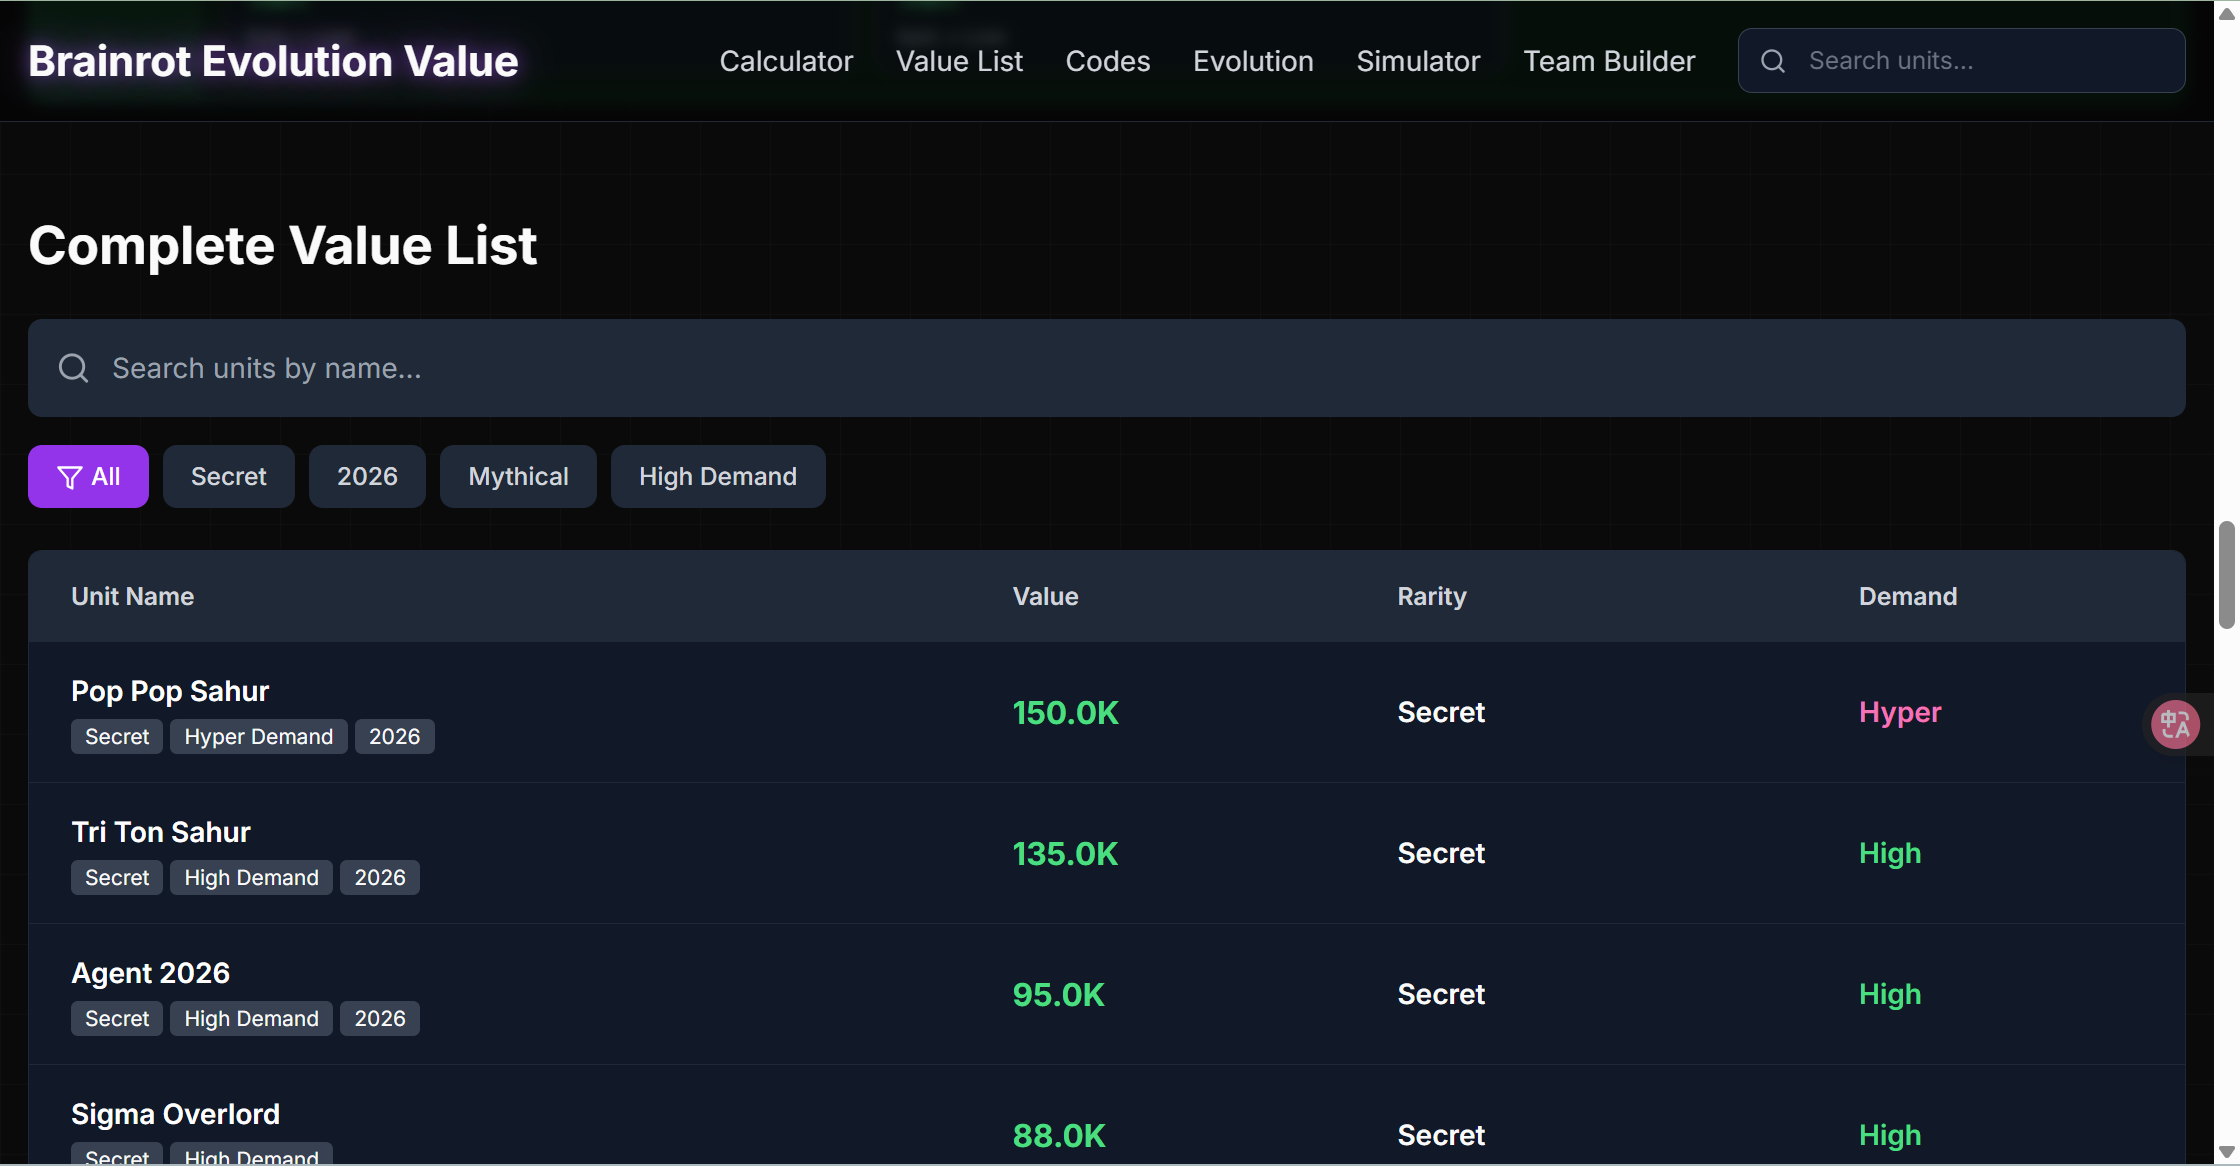Viewport: 2240px width, 1166px height.
Task: Click the magnifying glass in the unit search bar
Action: [72, 368]
